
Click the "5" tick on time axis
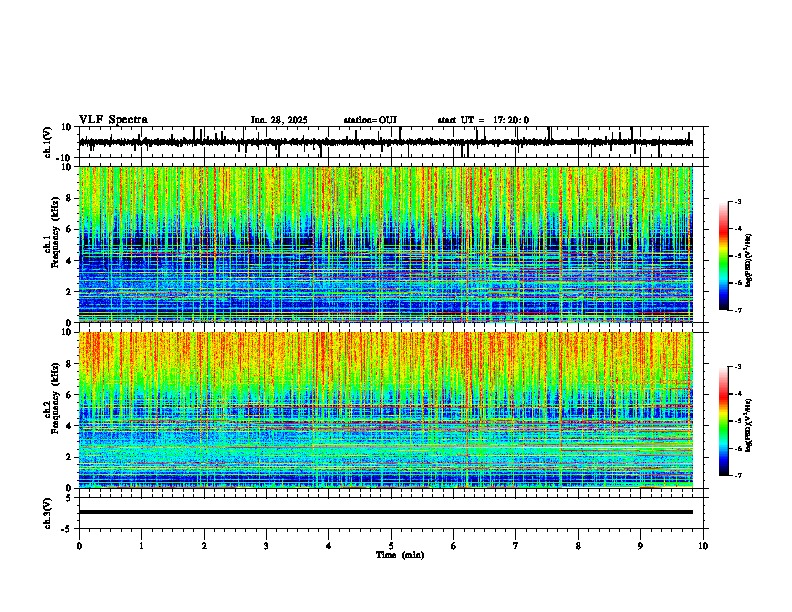click(391, 546)
